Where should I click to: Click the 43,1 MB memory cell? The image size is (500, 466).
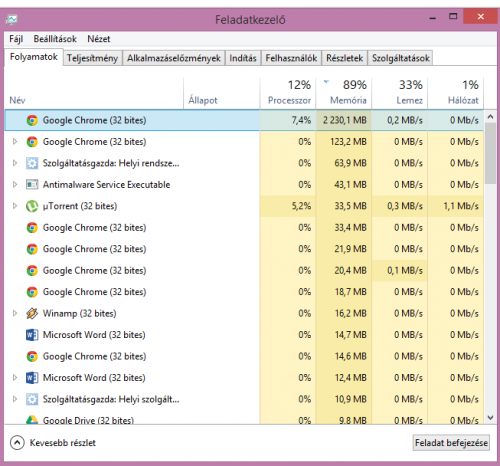click(344, 184)
